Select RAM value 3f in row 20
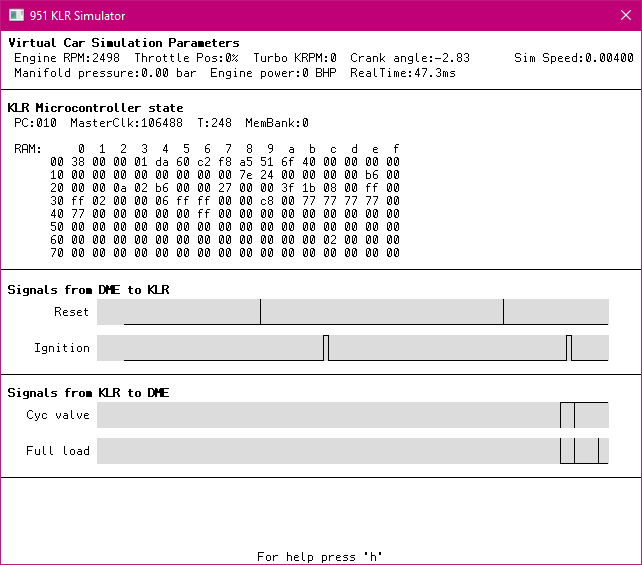Screen dimensions: 642x565 (x=288, y=188)
